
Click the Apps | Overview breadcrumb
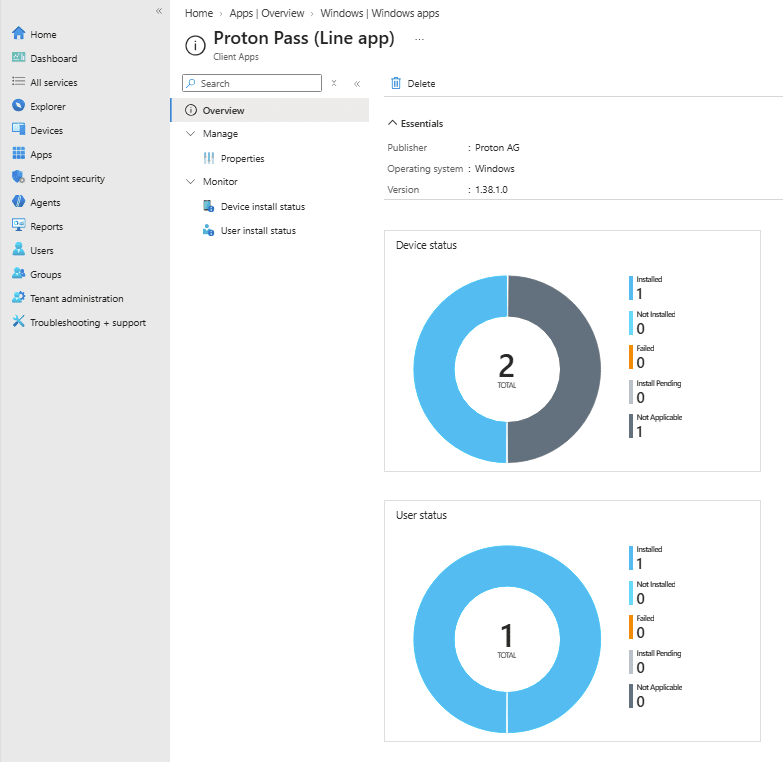click(x=267, y=13)
